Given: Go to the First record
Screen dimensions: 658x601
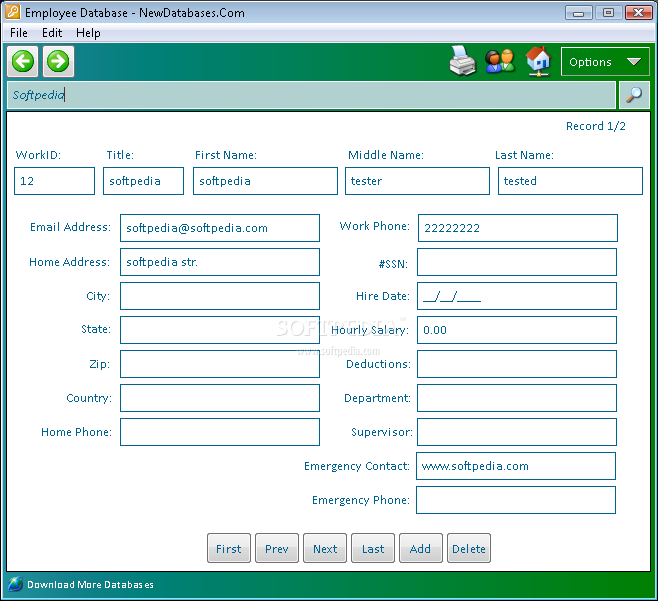Looking at the screenshot, I should [x=229, y=548].
